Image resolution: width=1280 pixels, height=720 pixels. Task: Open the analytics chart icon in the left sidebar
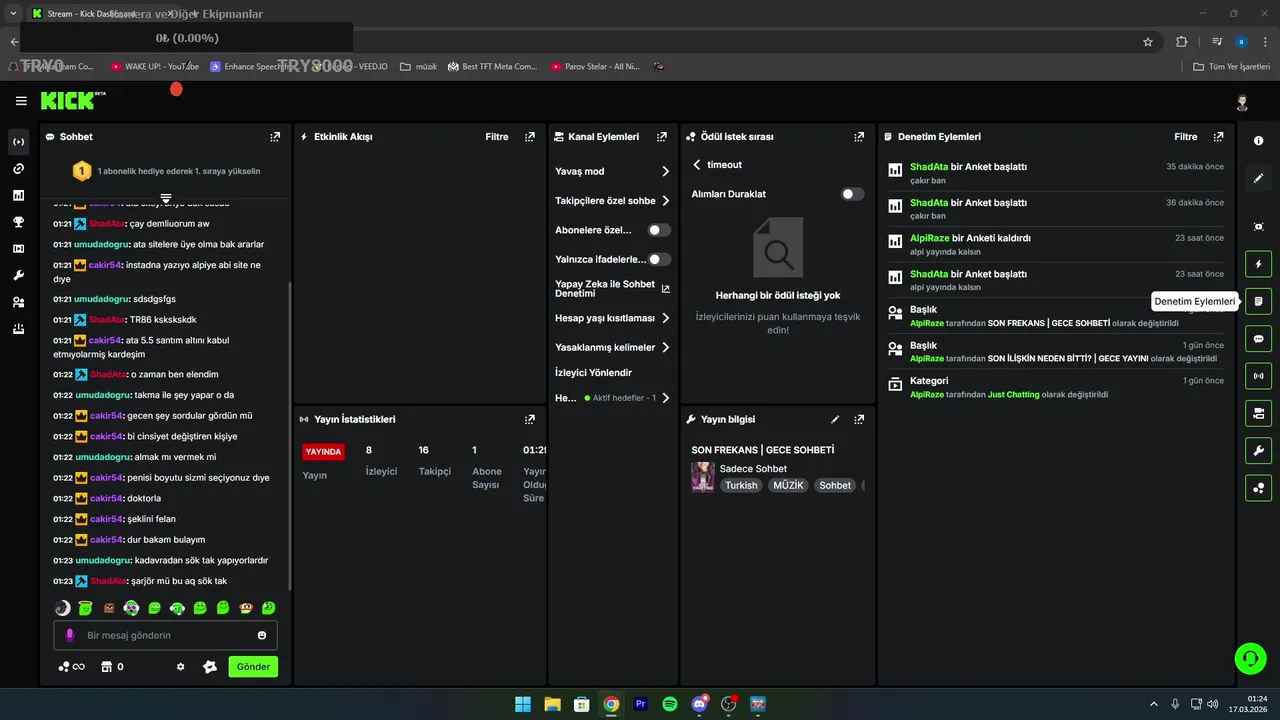pyautogui.click(x=18, y=195)
